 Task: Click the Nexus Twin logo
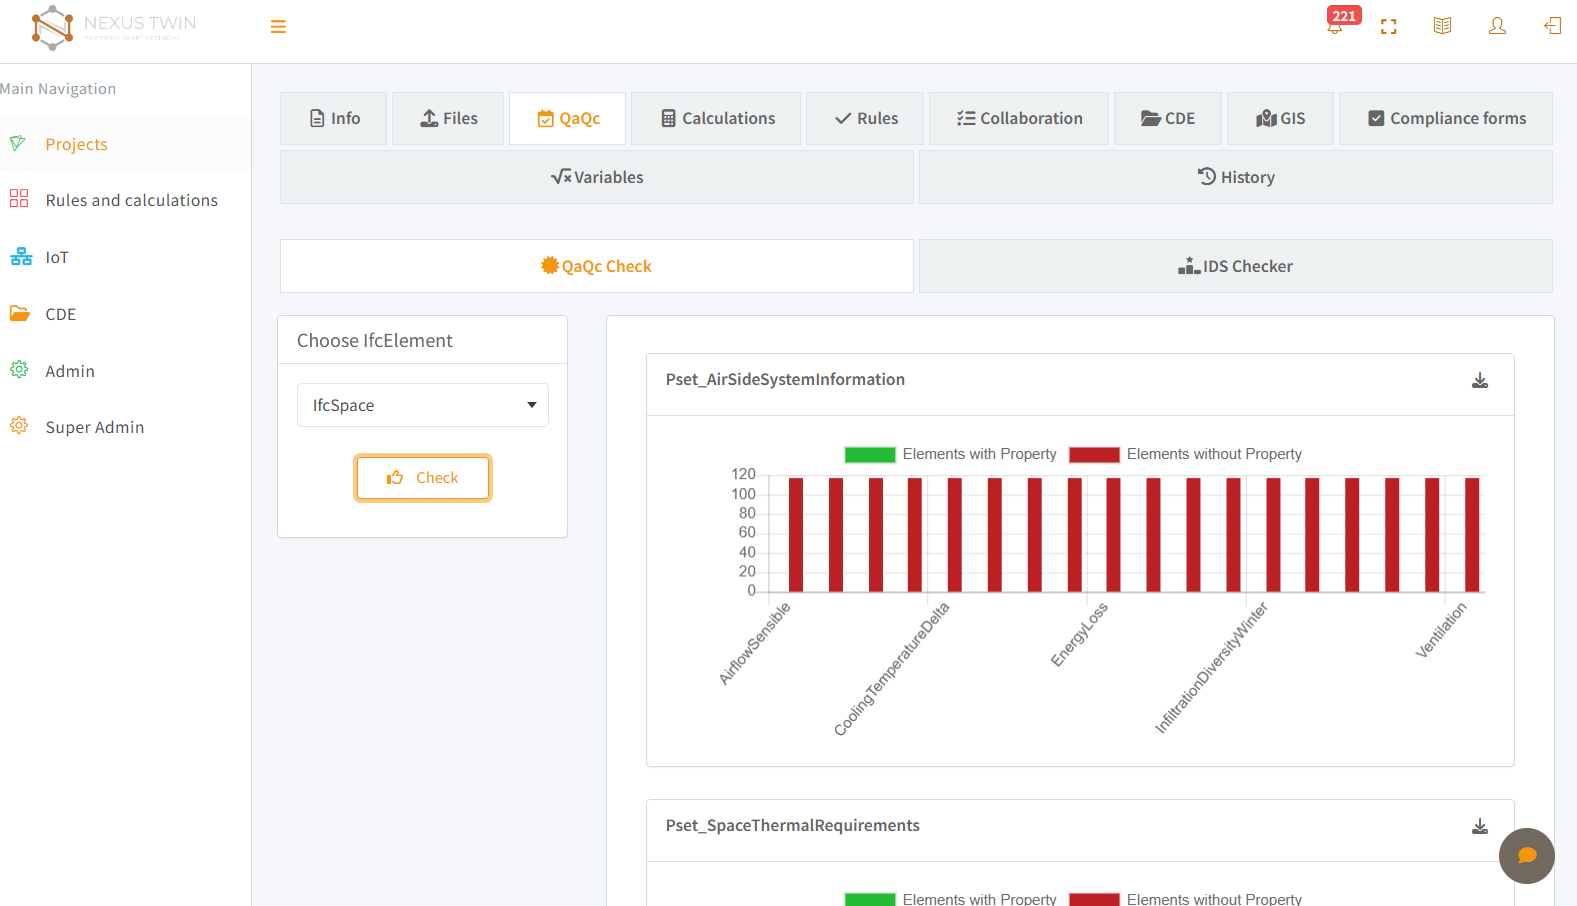(113, 27)
